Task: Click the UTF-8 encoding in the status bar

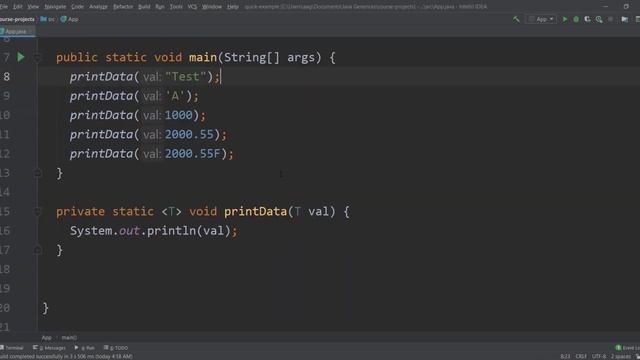Action: point(599,356)
